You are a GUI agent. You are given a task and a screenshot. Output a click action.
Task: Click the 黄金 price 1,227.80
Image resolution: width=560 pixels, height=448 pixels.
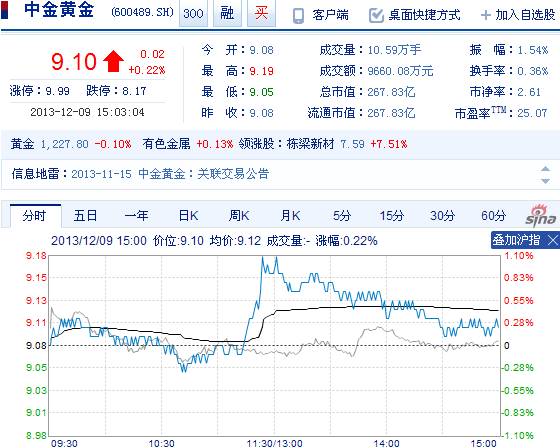tap(65, 144)
